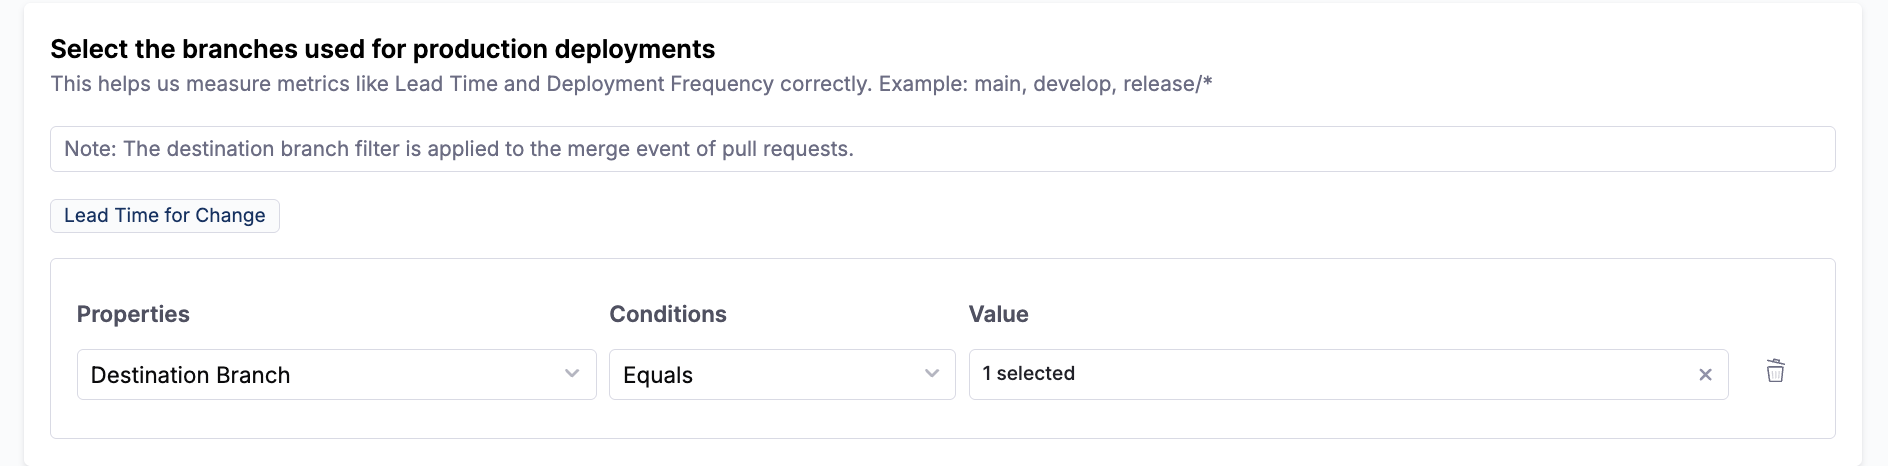
Task: Click the 'Destination Branch' text in the selector
Action: point(190,375)
